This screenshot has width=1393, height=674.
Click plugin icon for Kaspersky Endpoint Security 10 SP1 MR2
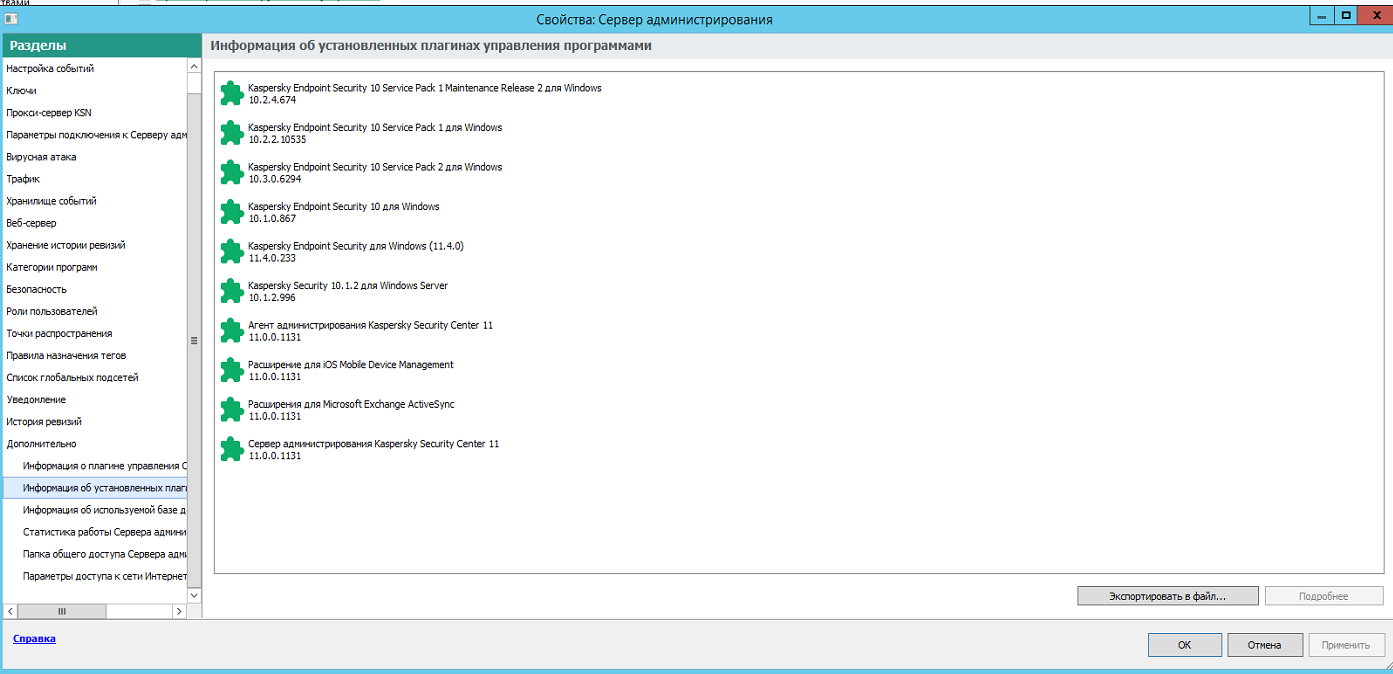232,94
